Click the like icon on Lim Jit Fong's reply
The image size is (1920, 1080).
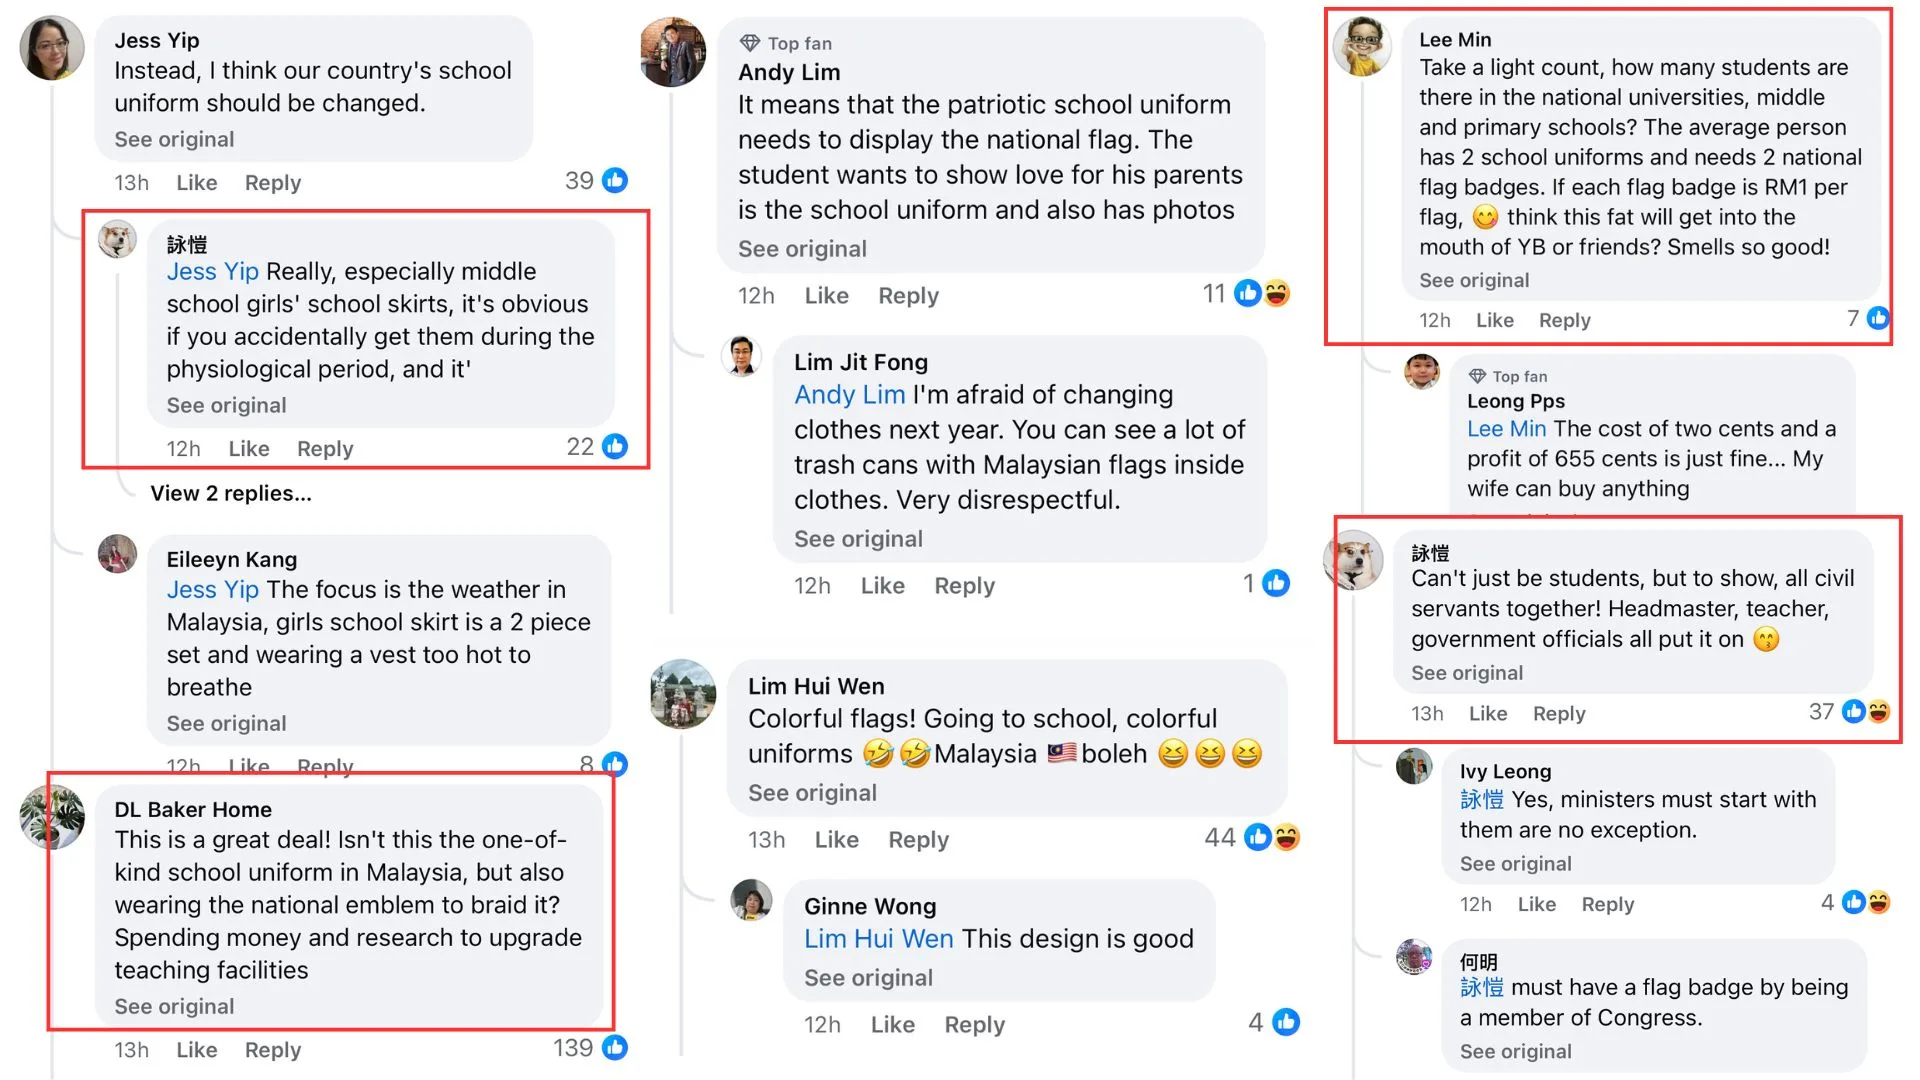coord(1276,583)
